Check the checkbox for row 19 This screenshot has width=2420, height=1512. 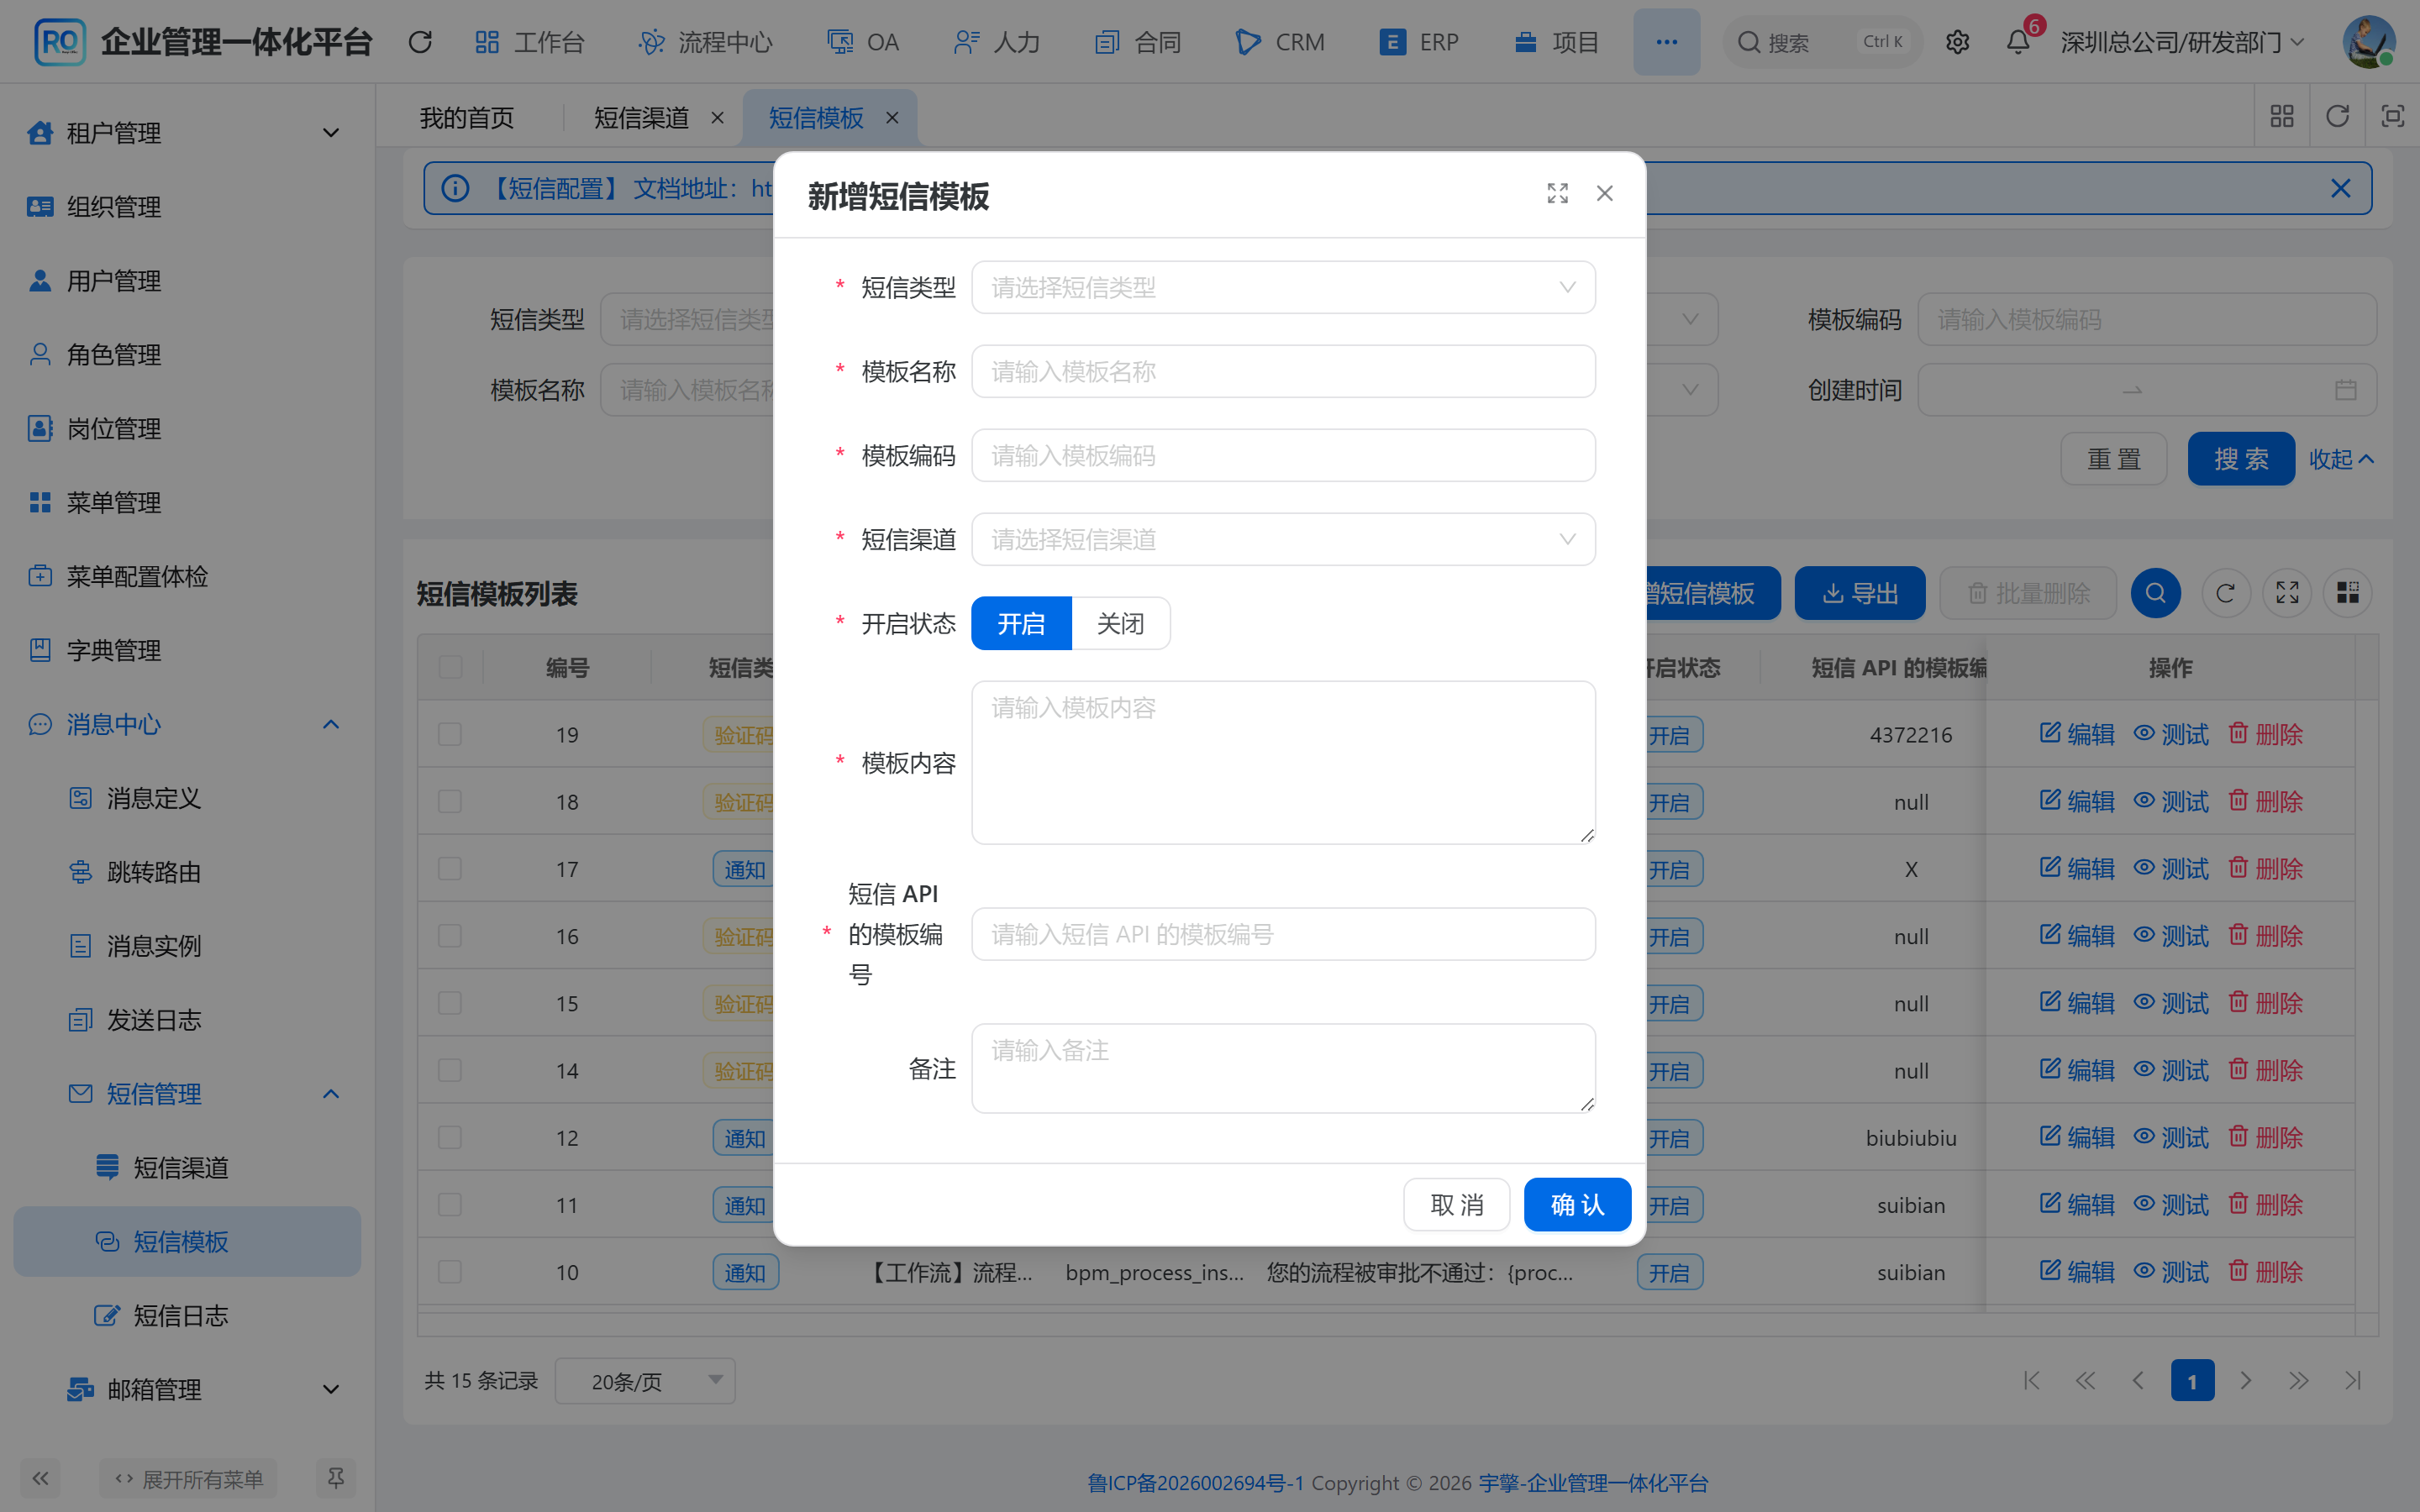point(450,734)
